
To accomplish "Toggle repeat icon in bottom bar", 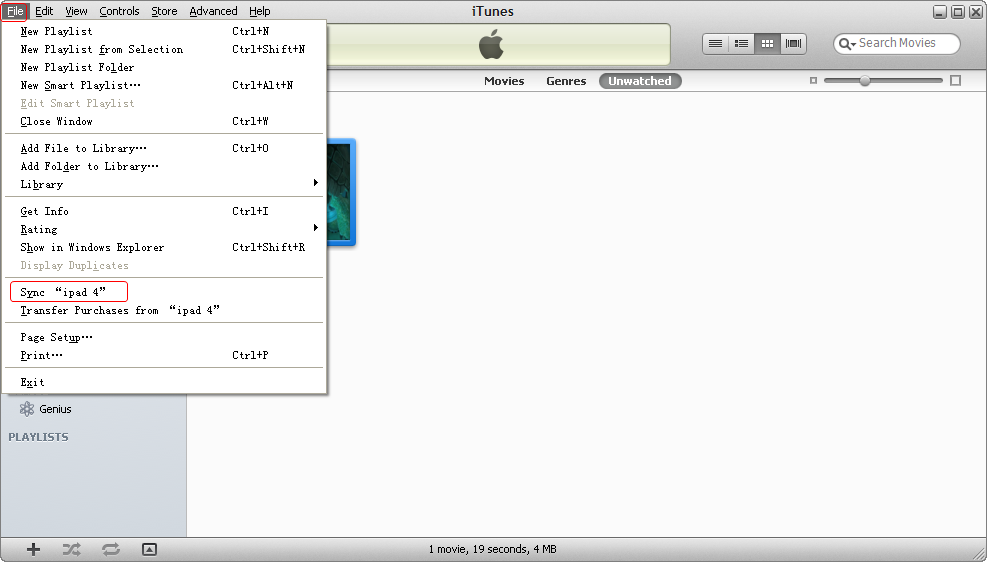I will pos(111,549).
